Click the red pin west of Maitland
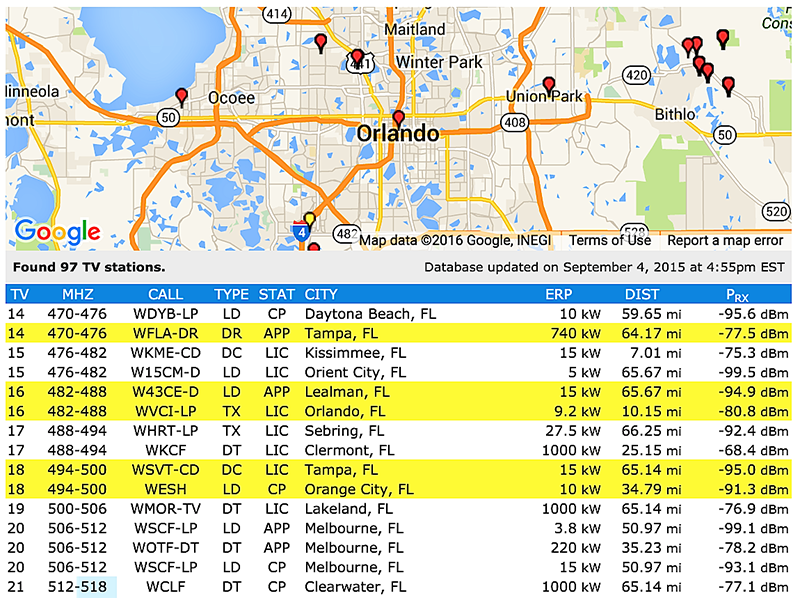Screen dimensions: 800x598 tap(320, 43)
